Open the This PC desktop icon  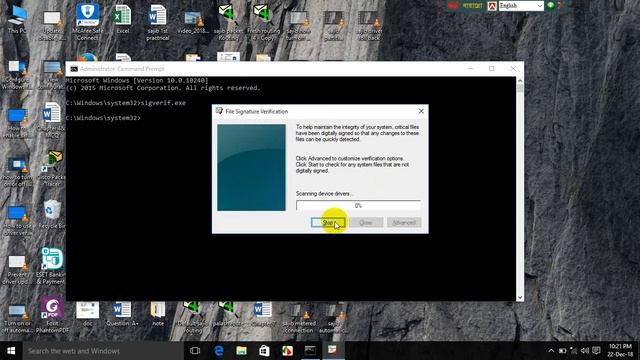17,20
